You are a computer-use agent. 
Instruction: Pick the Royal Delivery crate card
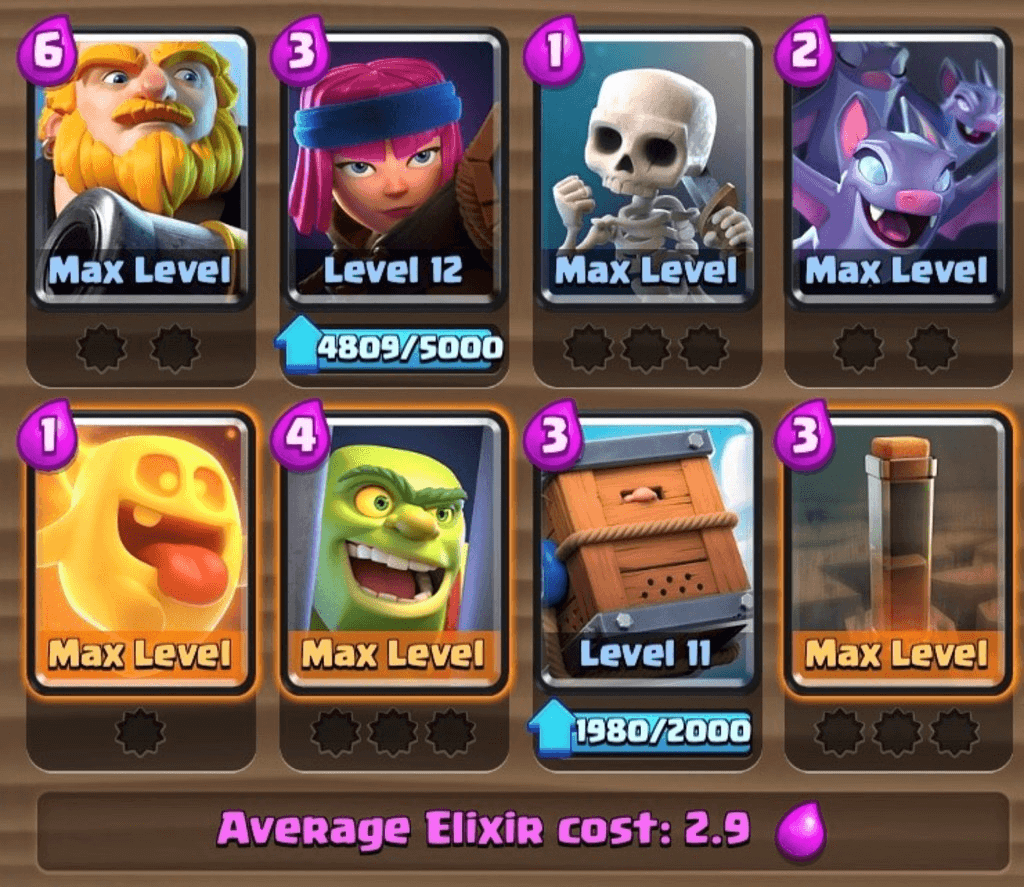(647, 553)
